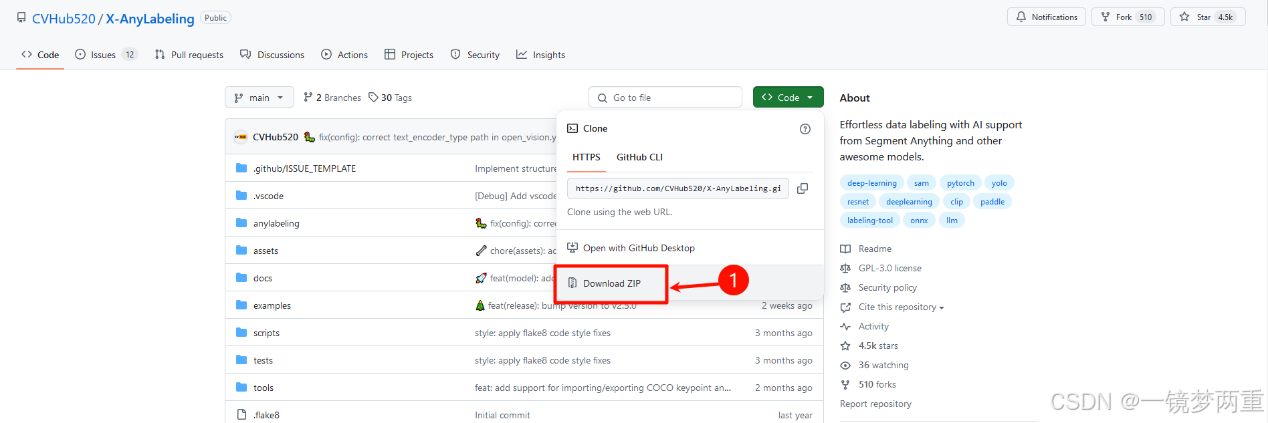Open the docs folder

(x=262, y=278)
